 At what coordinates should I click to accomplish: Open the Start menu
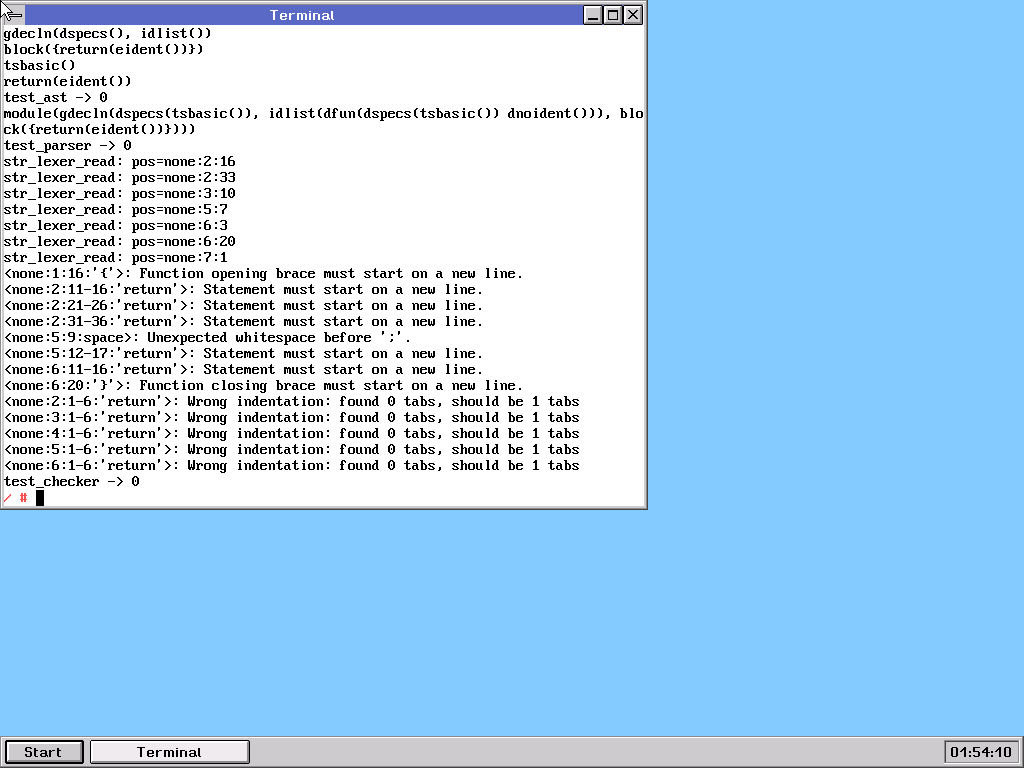pos(43,752)
